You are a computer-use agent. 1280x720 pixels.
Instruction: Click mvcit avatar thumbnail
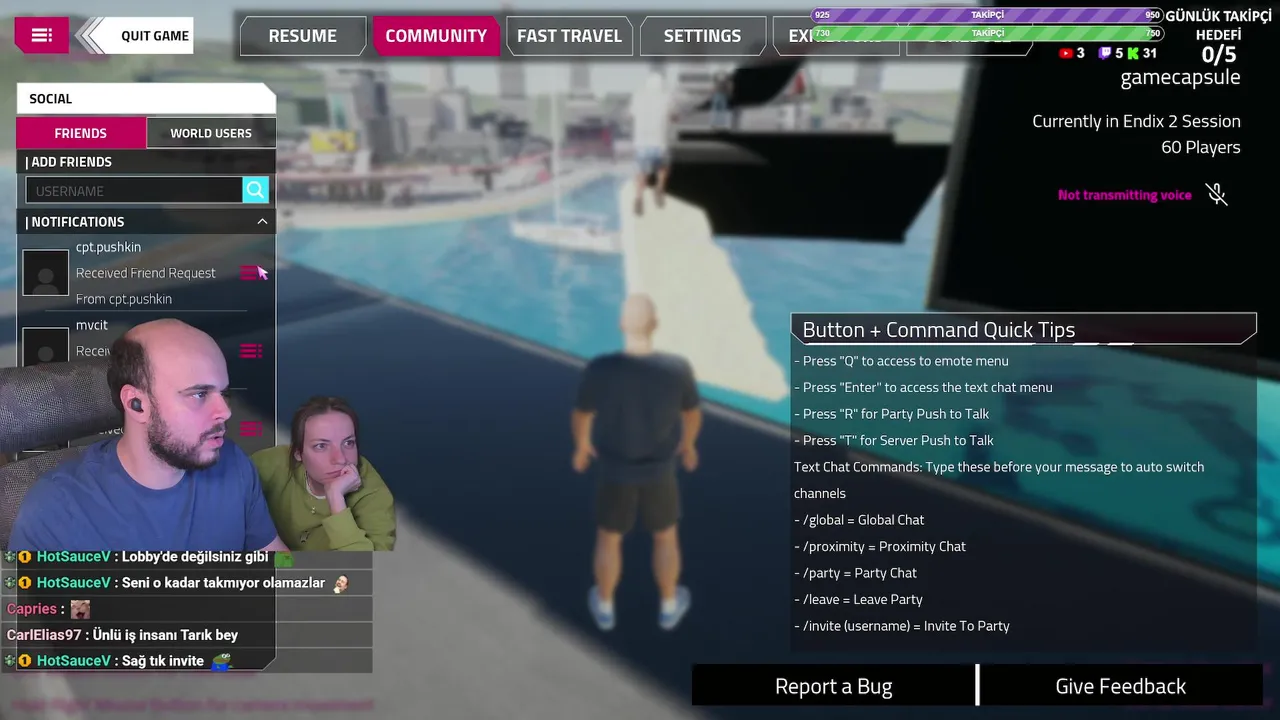[46, 348]
